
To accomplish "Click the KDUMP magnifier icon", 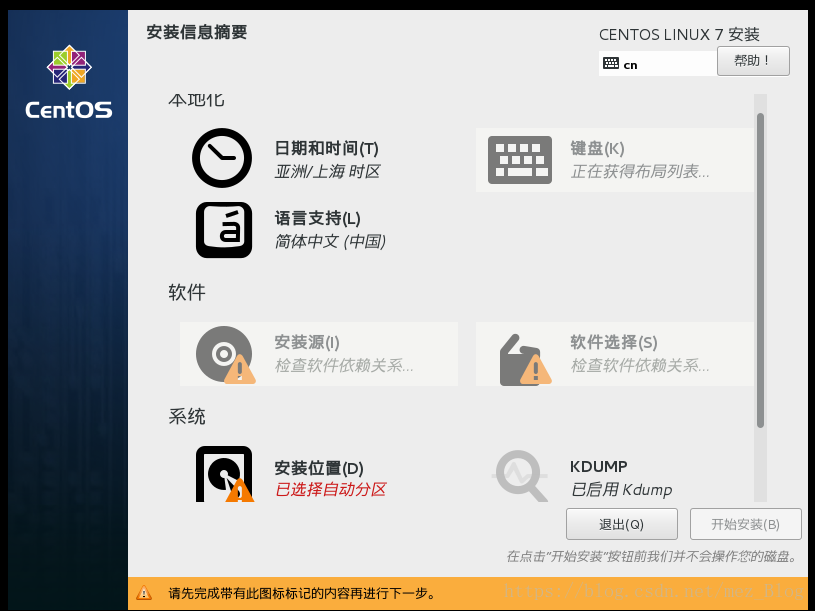I will [518, 471].
